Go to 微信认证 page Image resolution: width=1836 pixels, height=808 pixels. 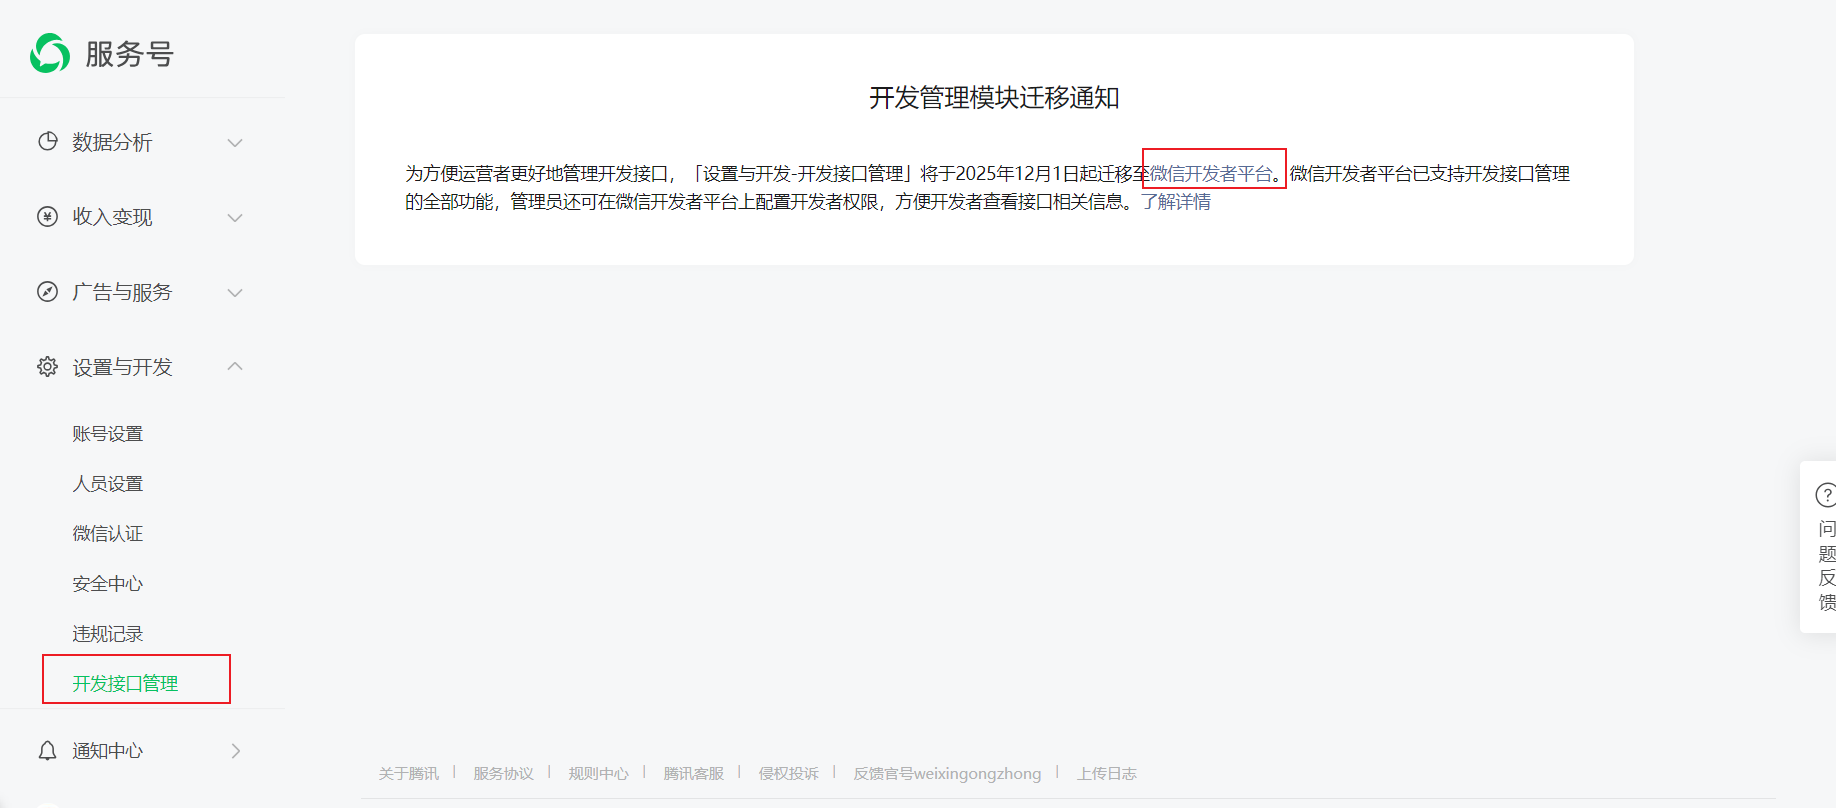[x=108, y=534]
